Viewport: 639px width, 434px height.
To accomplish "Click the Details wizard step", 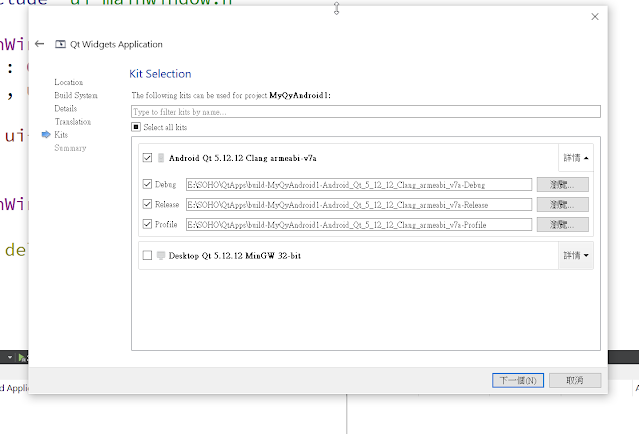I will coord(66,108).
